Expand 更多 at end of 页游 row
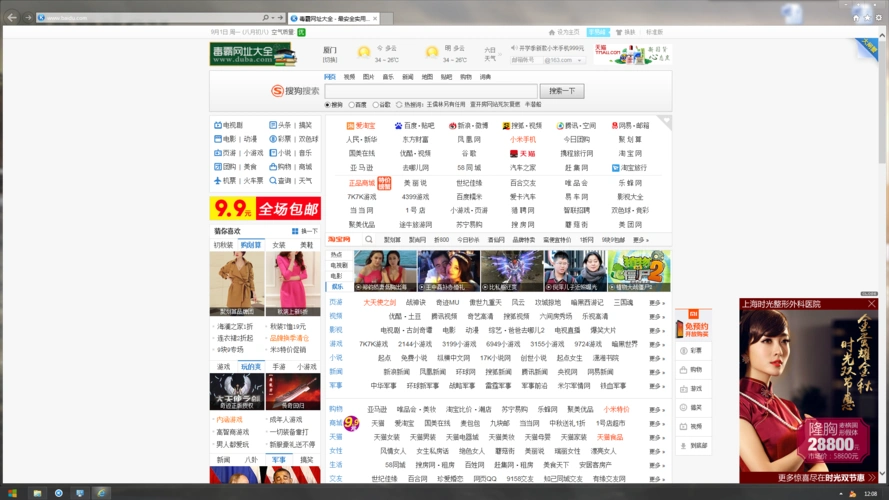 (657, 303)
